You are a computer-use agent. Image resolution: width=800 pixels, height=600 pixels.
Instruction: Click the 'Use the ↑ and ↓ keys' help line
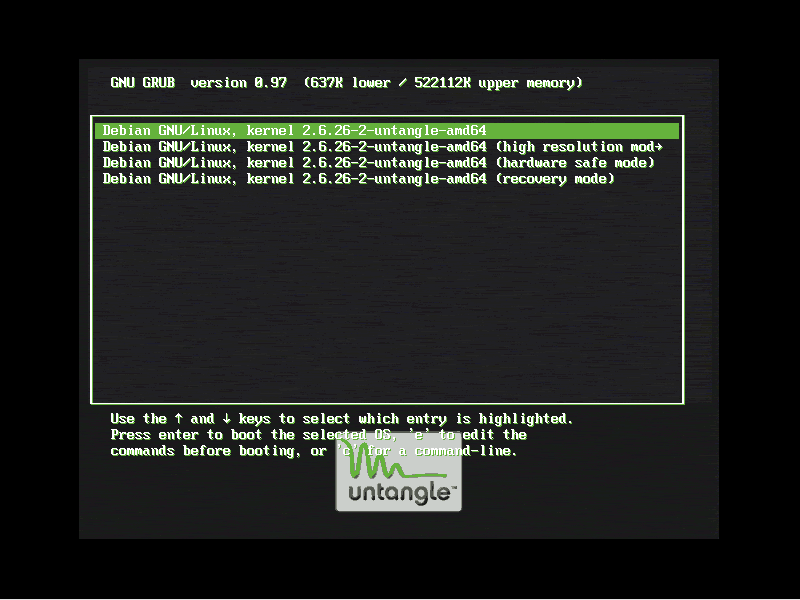(341, 419)
